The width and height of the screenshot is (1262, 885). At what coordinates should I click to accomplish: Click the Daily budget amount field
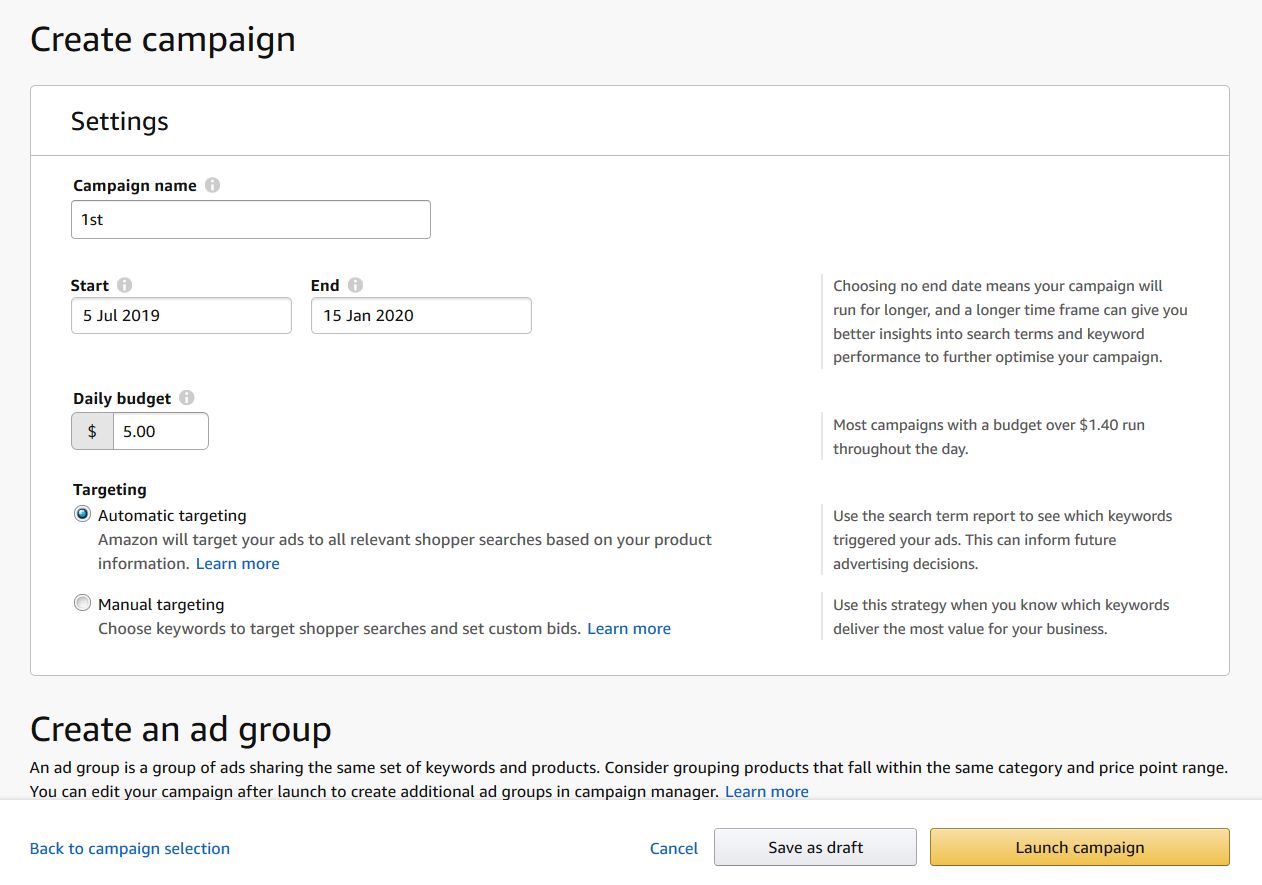click(160, 431)
